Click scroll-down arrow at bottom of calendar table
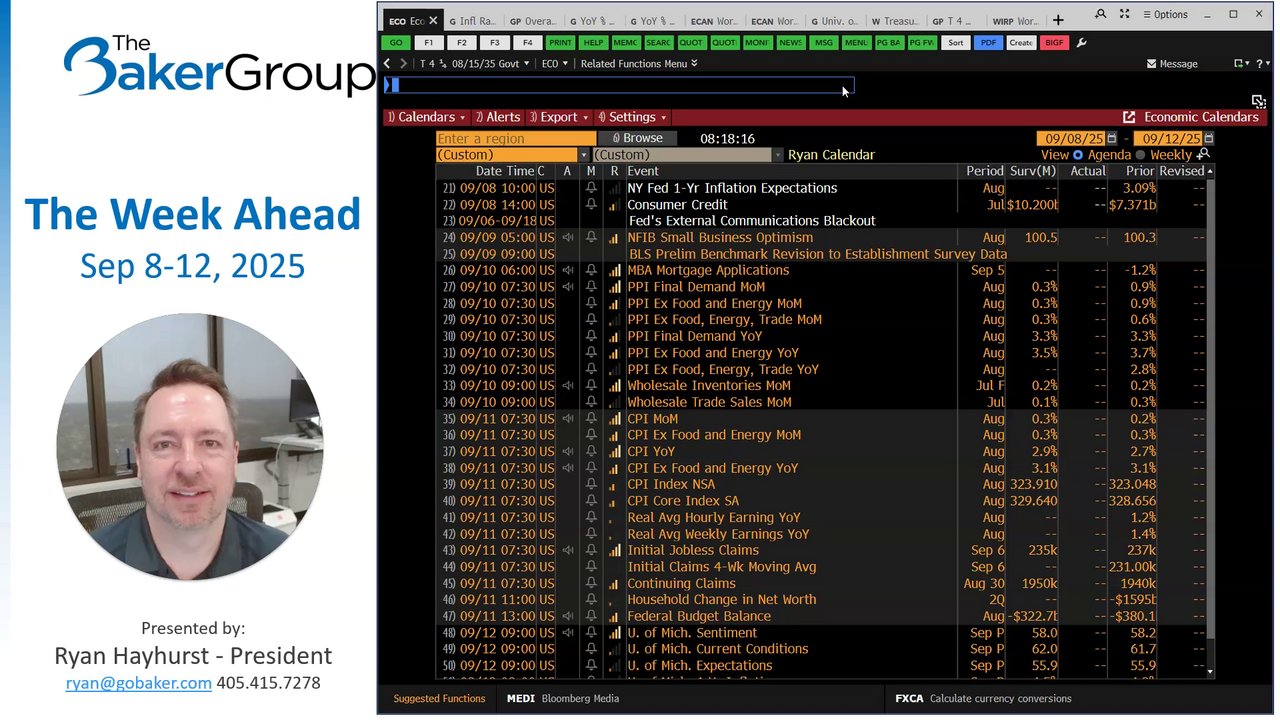 coord(1211,672)
